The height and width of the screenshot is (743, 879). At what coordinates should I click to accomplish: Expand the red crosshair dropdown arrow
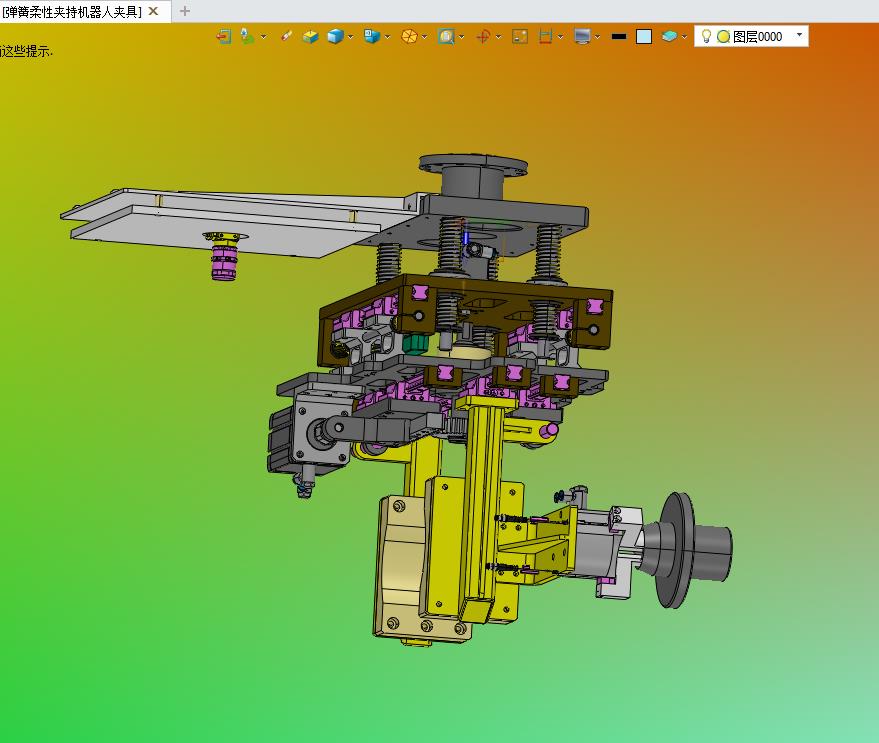click(x=498, y=37)
